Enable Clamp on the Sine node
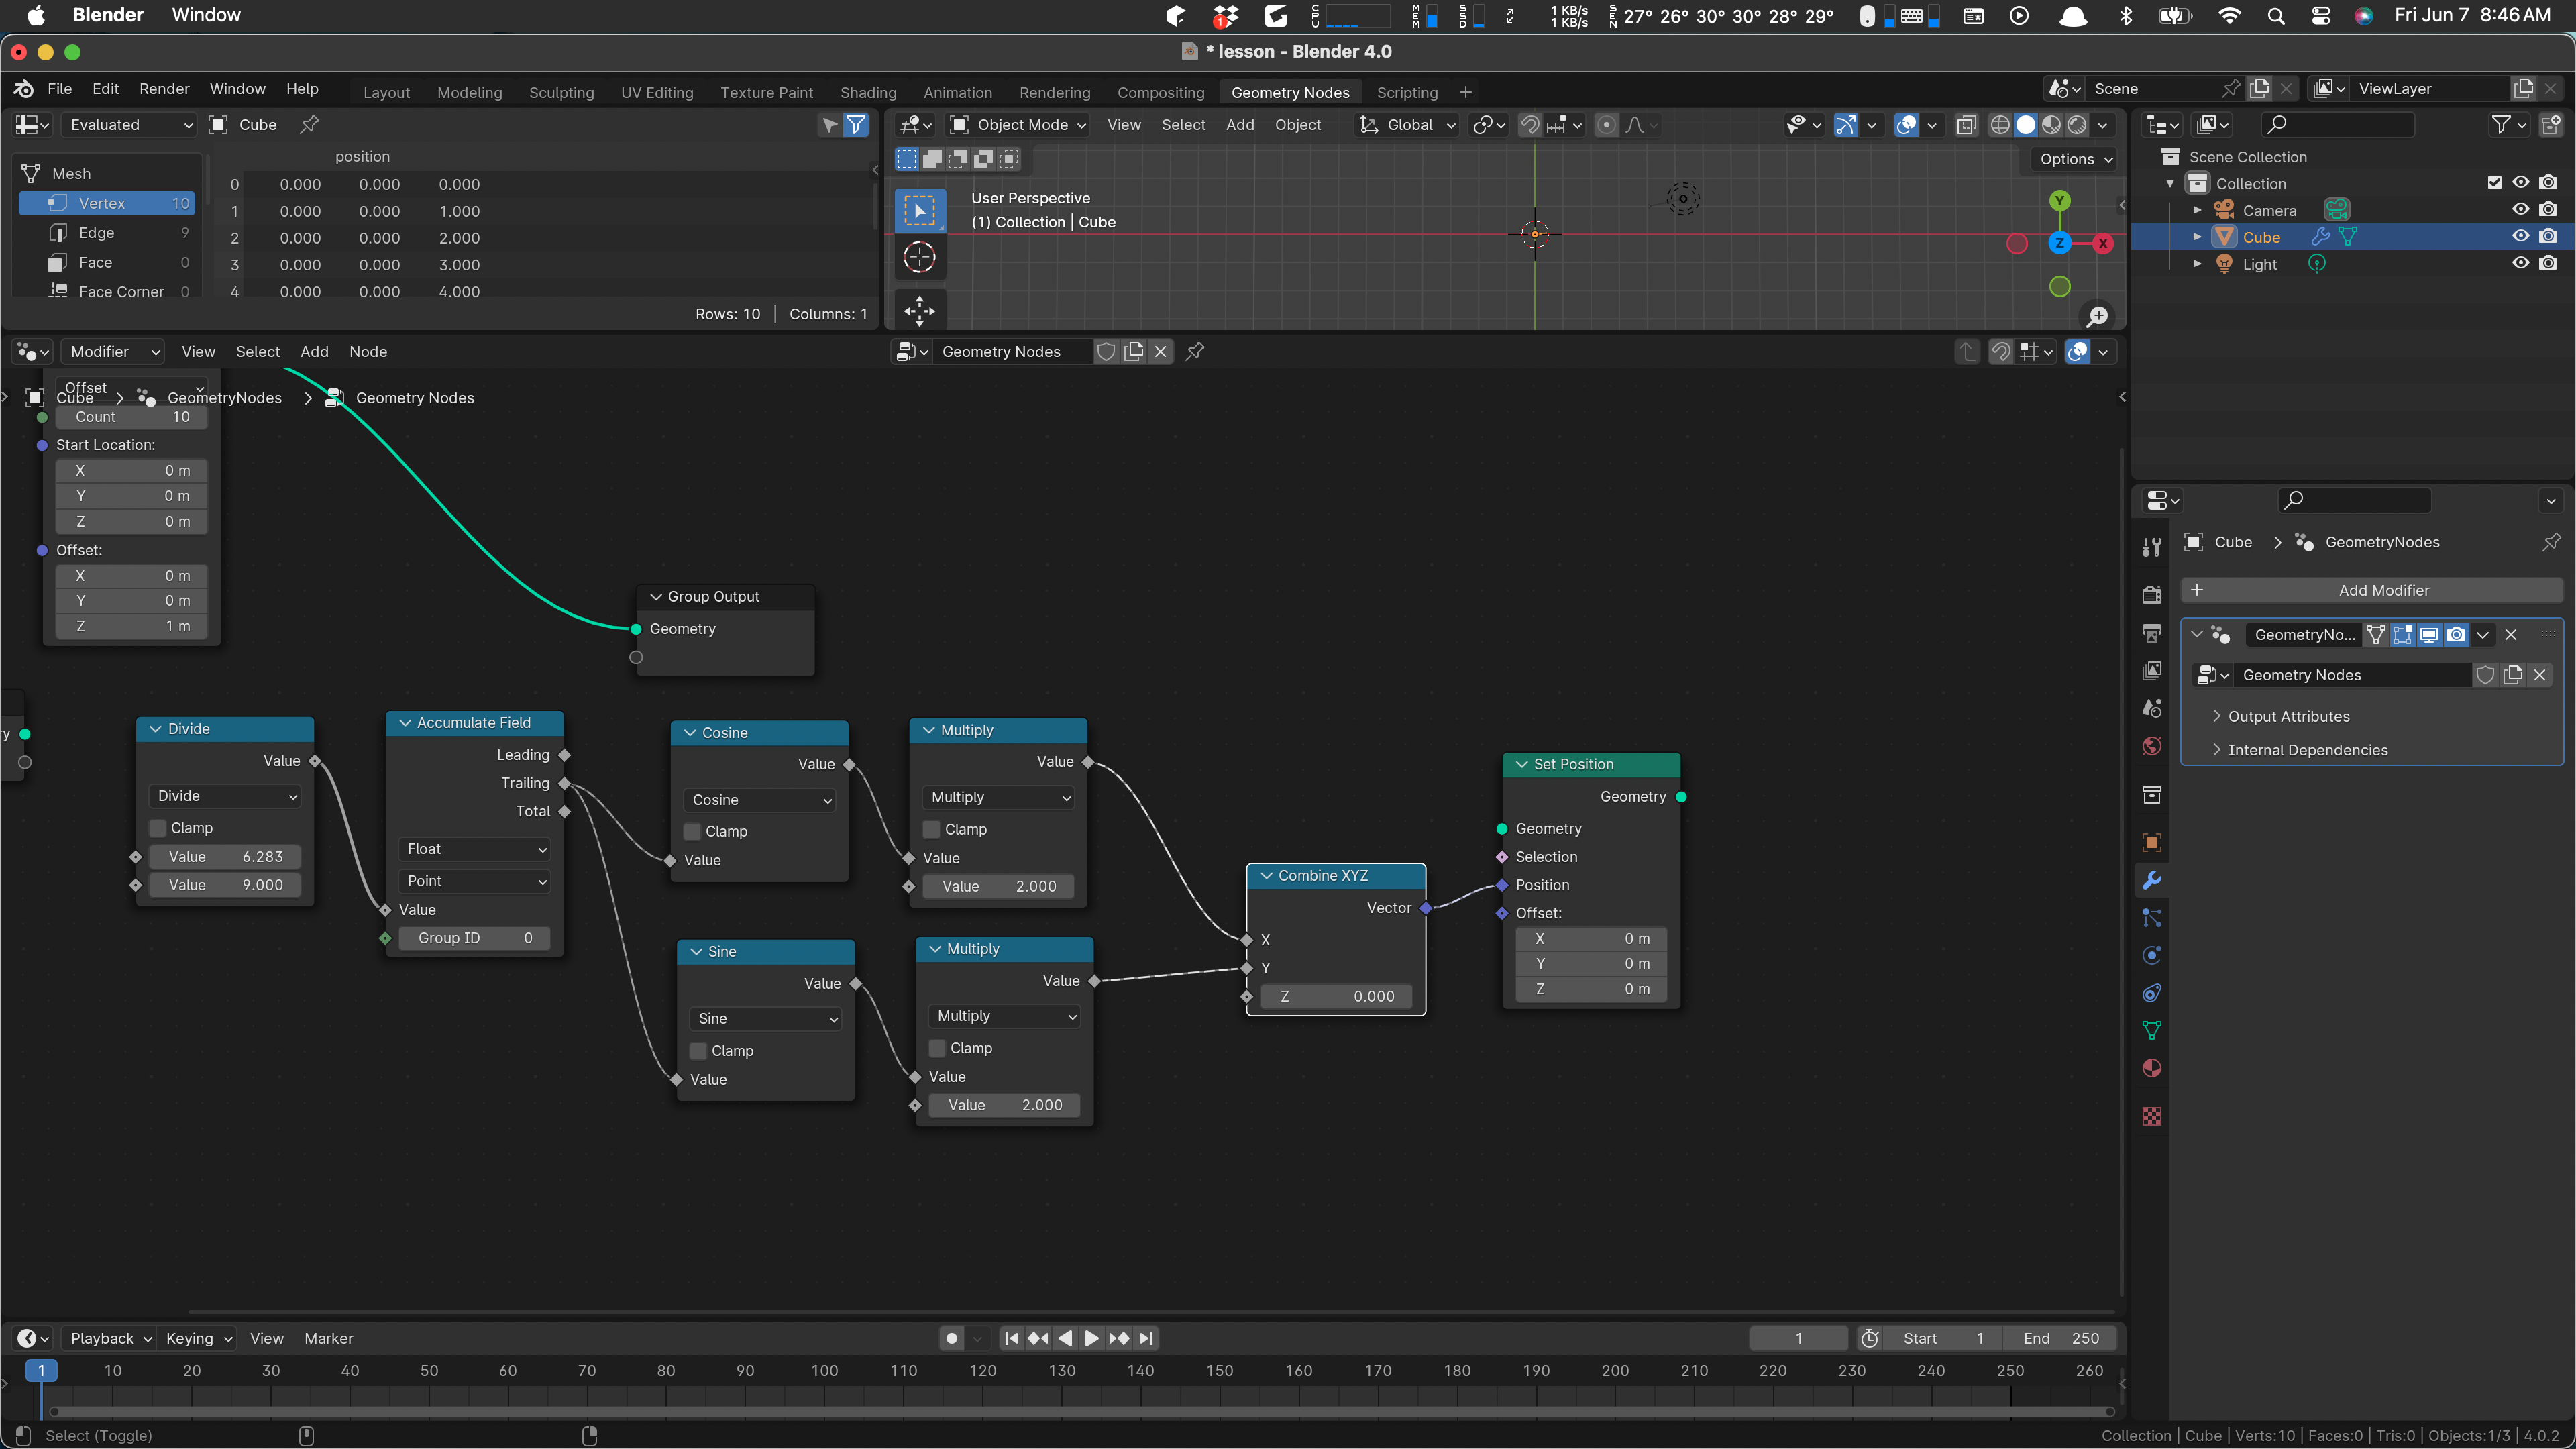The image size is (2576, 1449). click(x=699, y=1050)
